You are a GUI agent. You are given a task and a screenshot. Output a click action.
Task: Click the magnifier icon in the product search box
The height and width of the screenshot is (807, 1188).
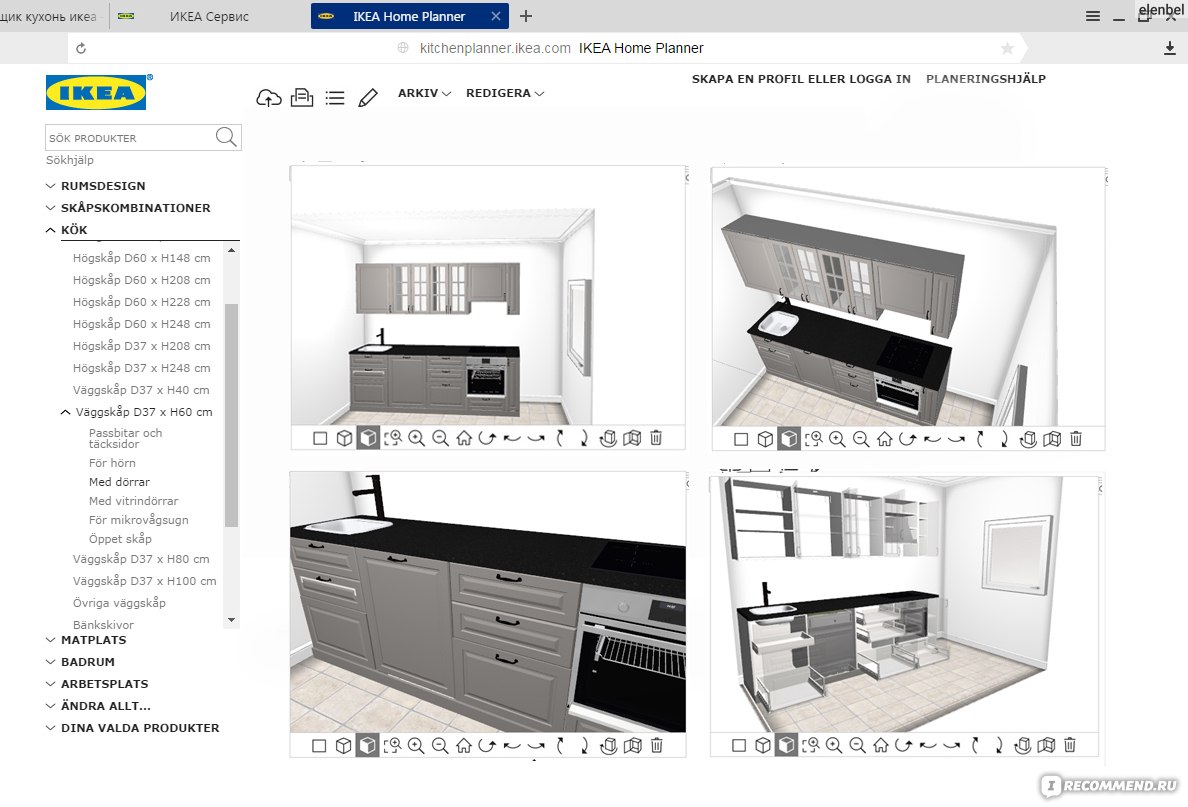tap(226, 137)
